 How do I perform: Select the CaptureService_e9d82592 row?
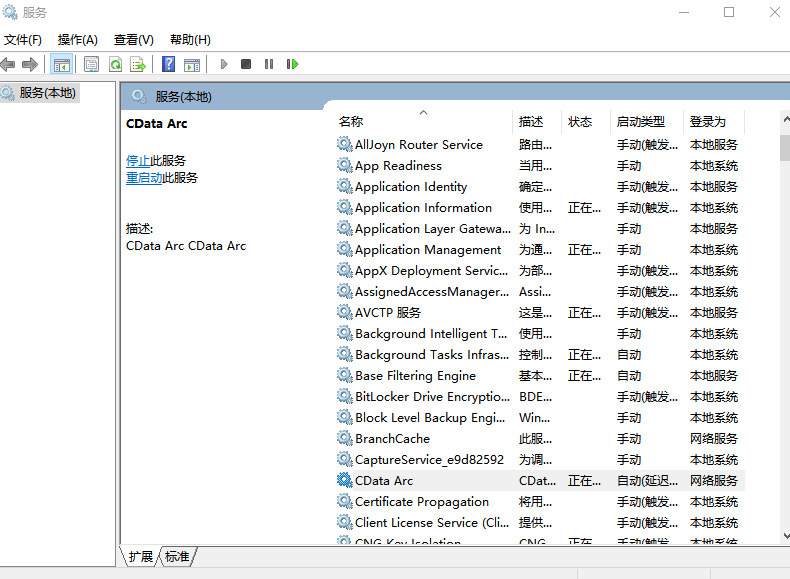[540, 460]
